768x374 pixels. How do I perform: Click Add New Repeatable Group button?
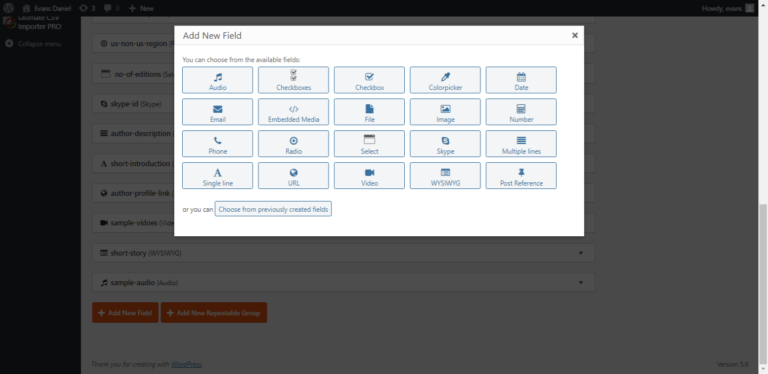pyautogui.click(x=214, y=312)
